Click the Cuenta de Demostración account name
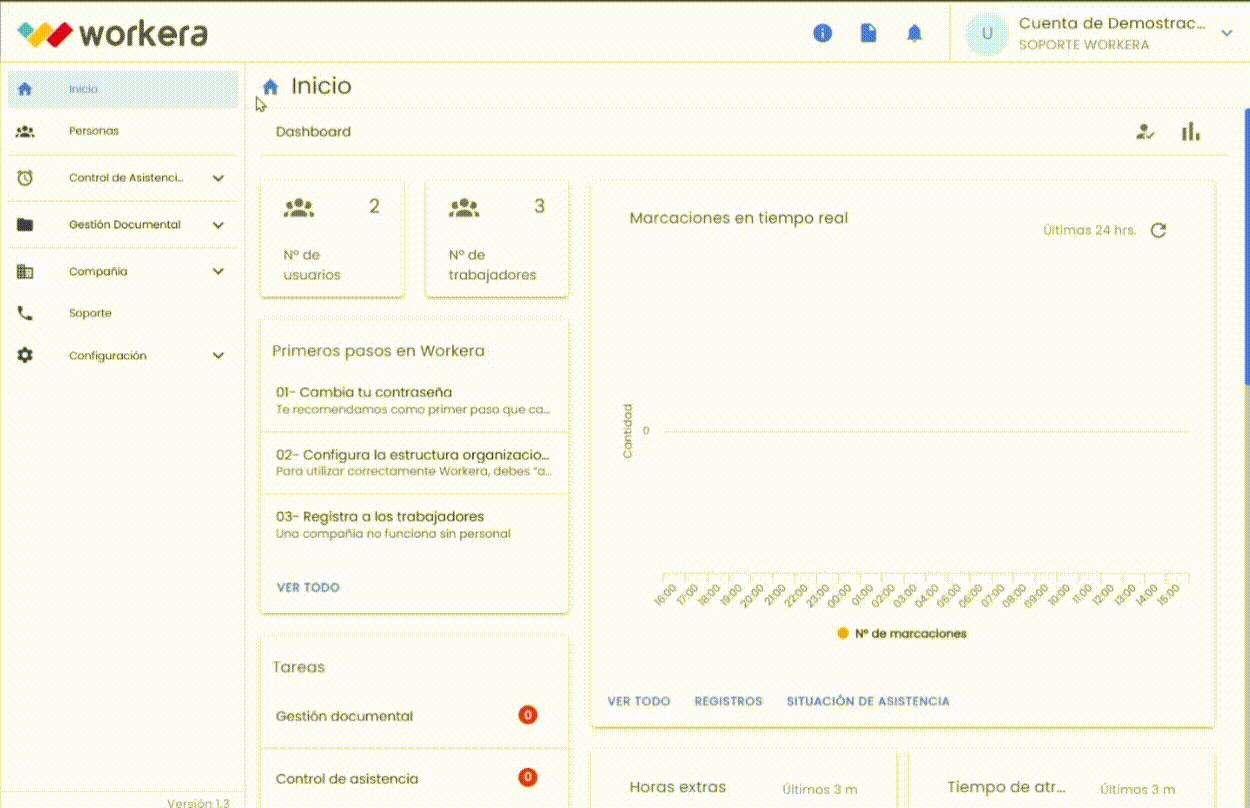The image size is (1250, 808). 1112,24
